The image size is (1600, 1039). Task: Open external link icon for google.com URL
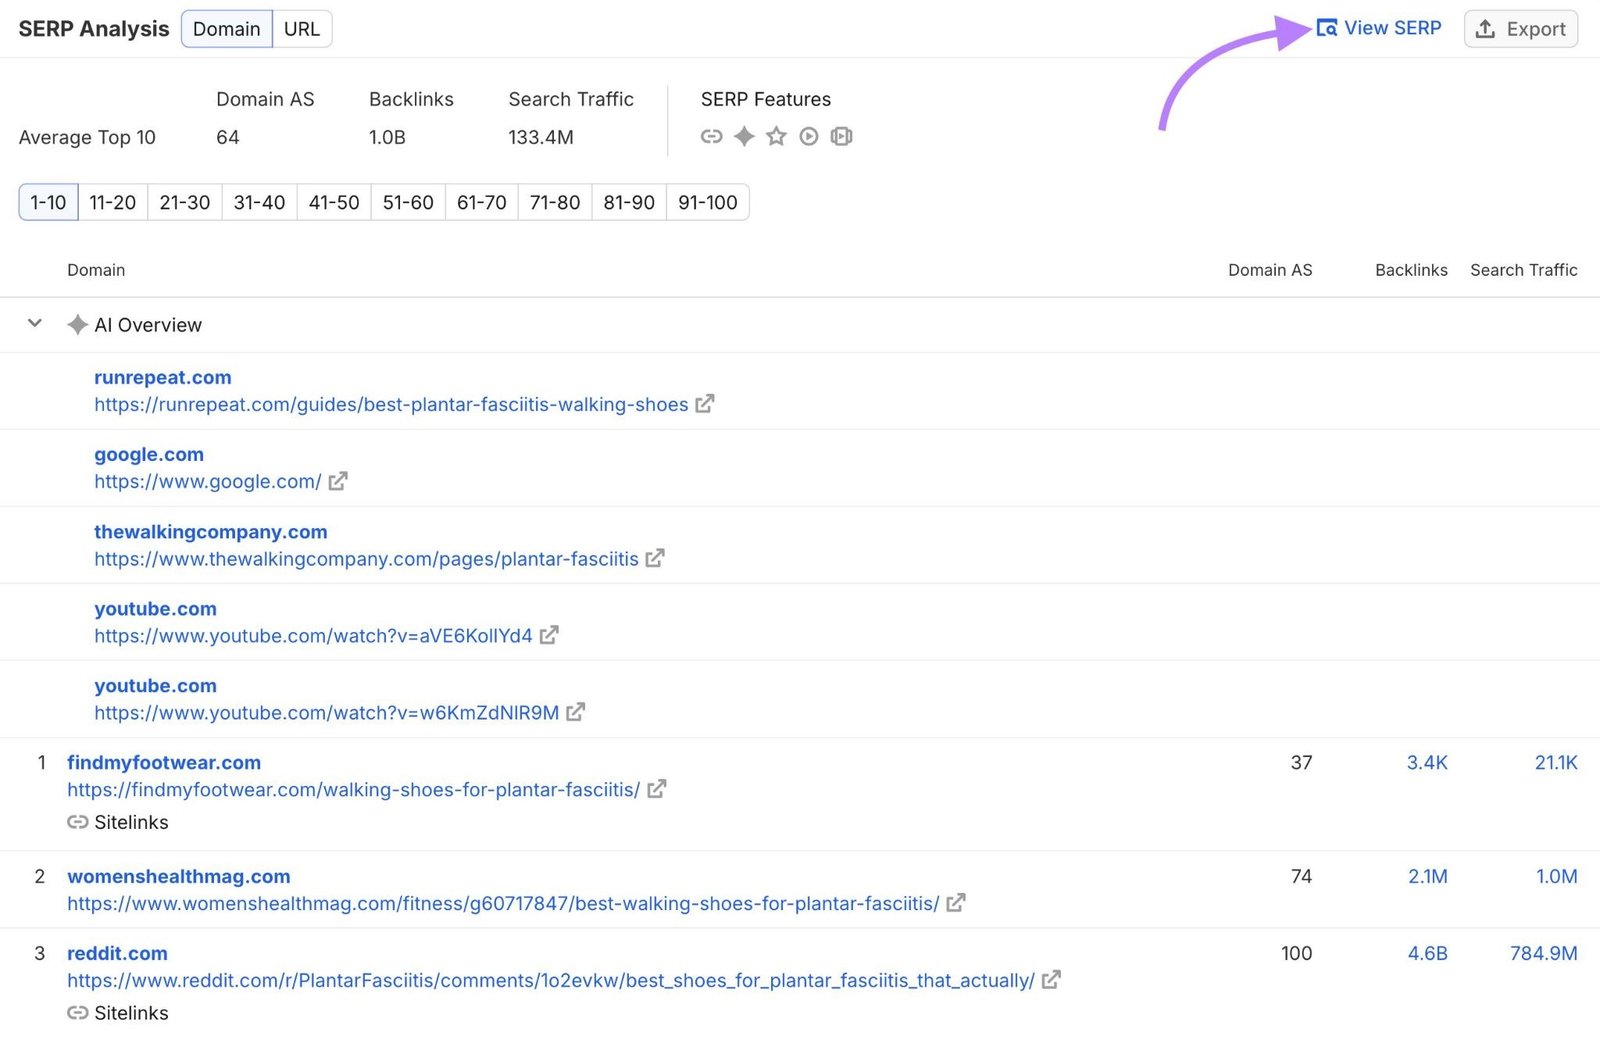click(338, 481)
